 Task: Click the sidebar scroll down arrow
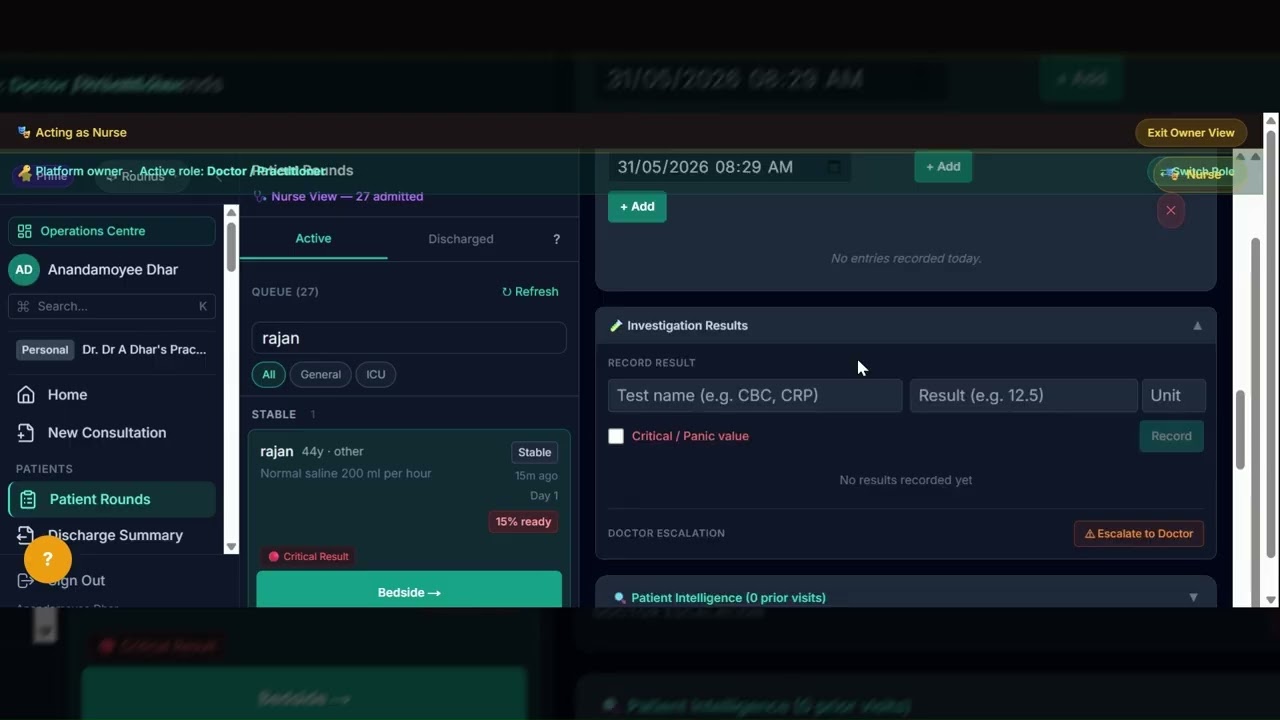(x=232, y=547)
